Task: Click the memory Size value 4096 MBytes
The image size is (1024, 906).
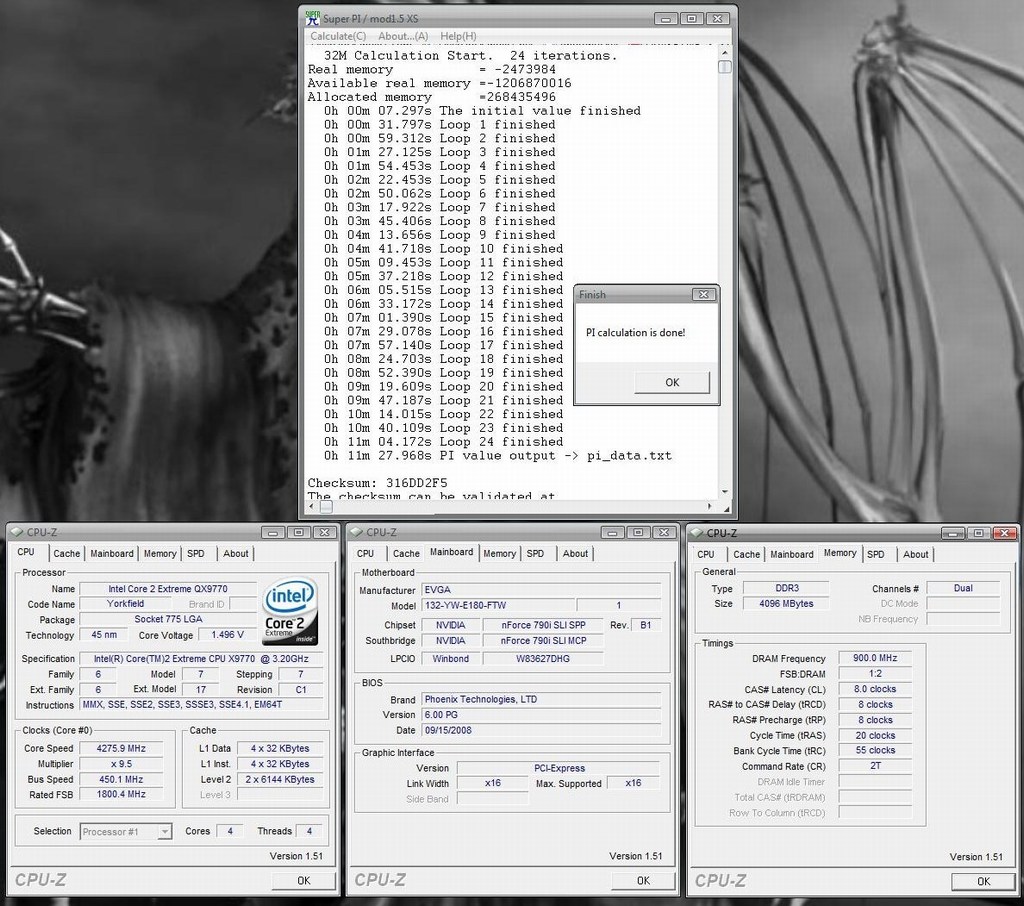Action: [x=786, y=604]
